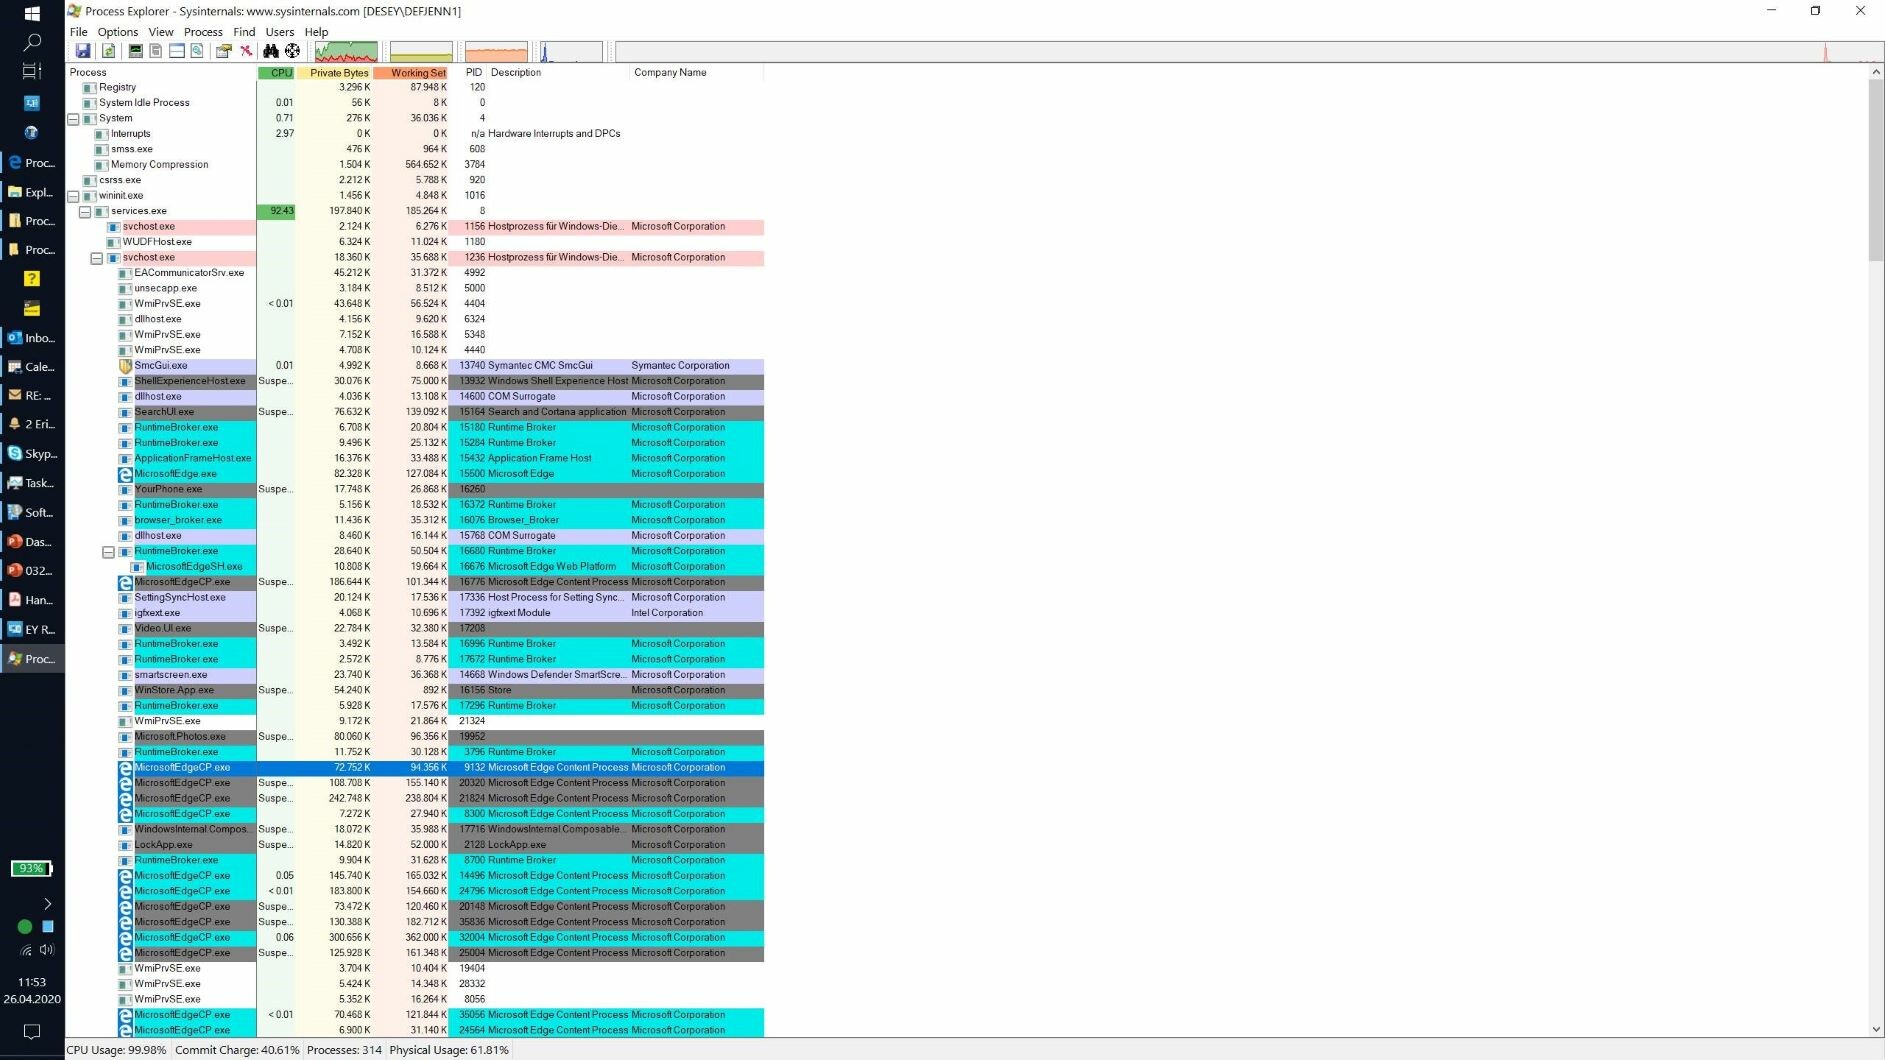Switch to Outlook Inbox taskbar item
The width and height of the screenshot is (1885, 1060).
pyautogui.click(x=32, y=338)
